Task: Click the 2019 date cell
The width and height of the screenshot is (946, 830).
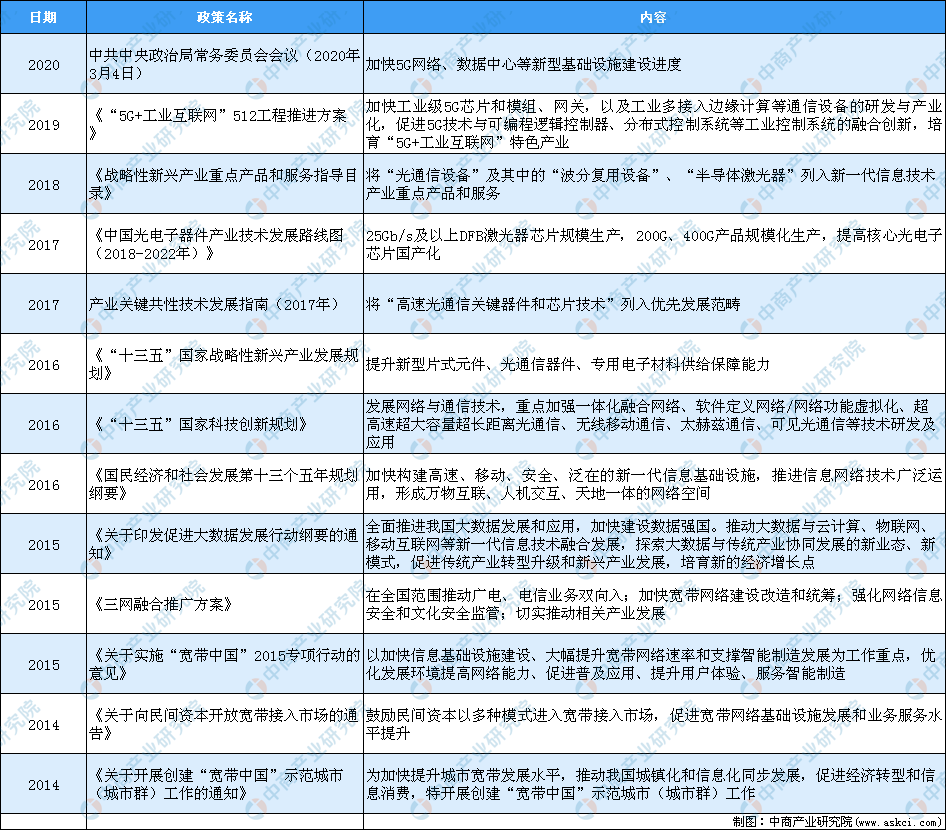Action: point(43,125)
